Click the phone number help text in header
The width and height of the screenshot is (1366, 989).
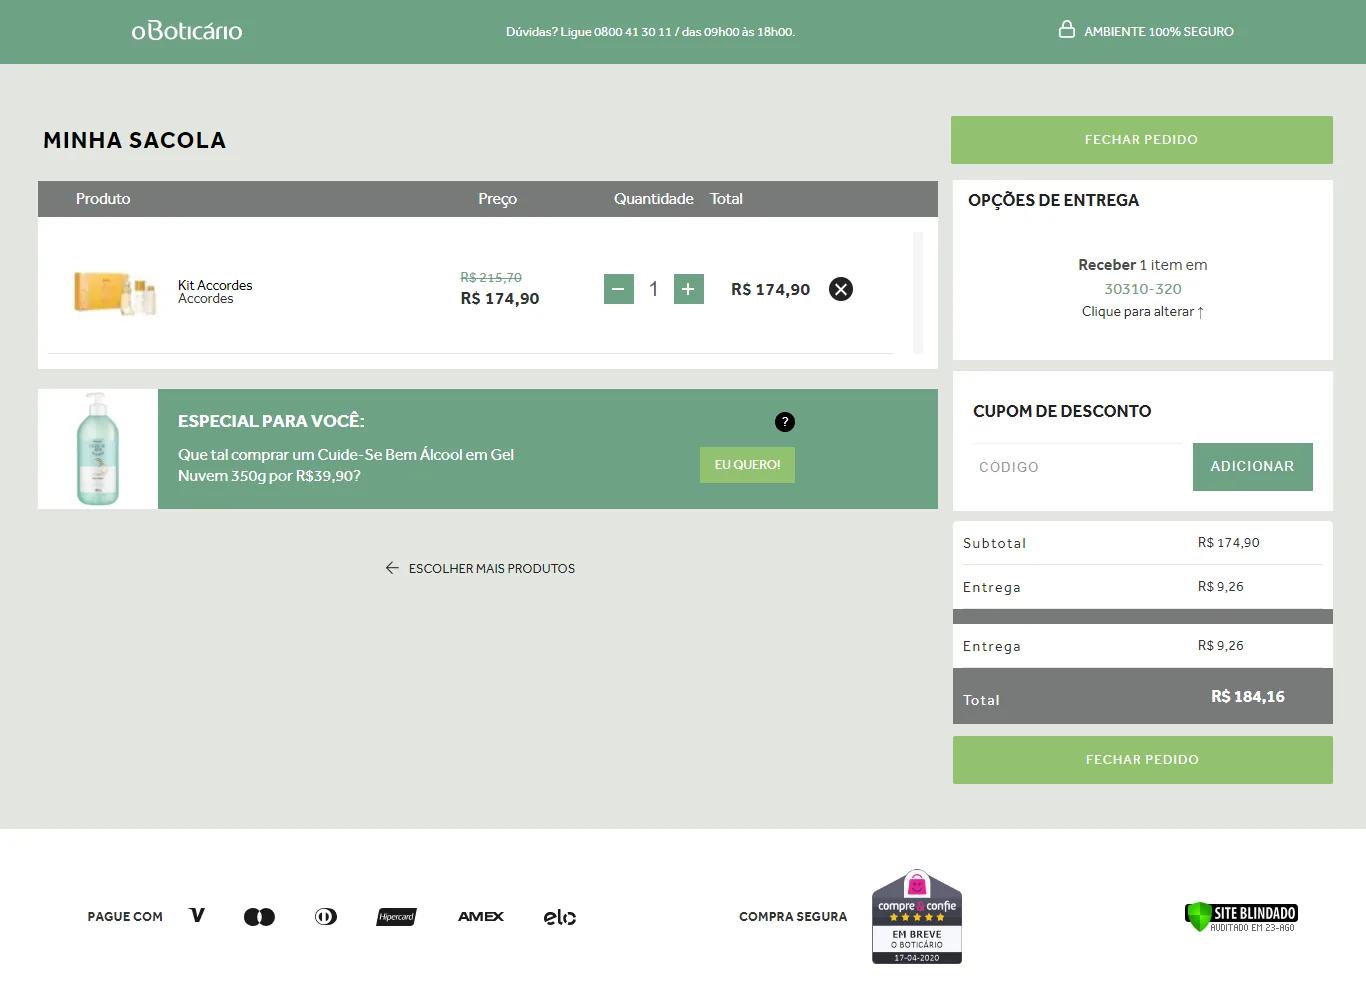(650, 32)
